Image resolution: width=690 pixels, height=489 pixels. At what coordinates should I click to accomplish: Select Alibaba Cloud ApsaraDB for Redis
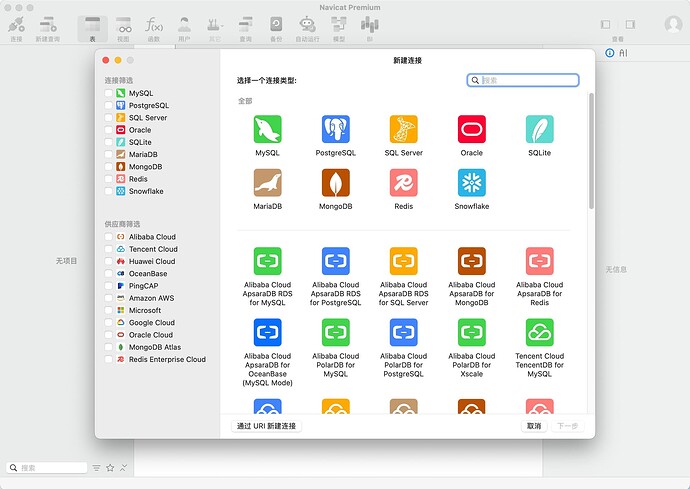pyautogui.click(x=540, y=261)
